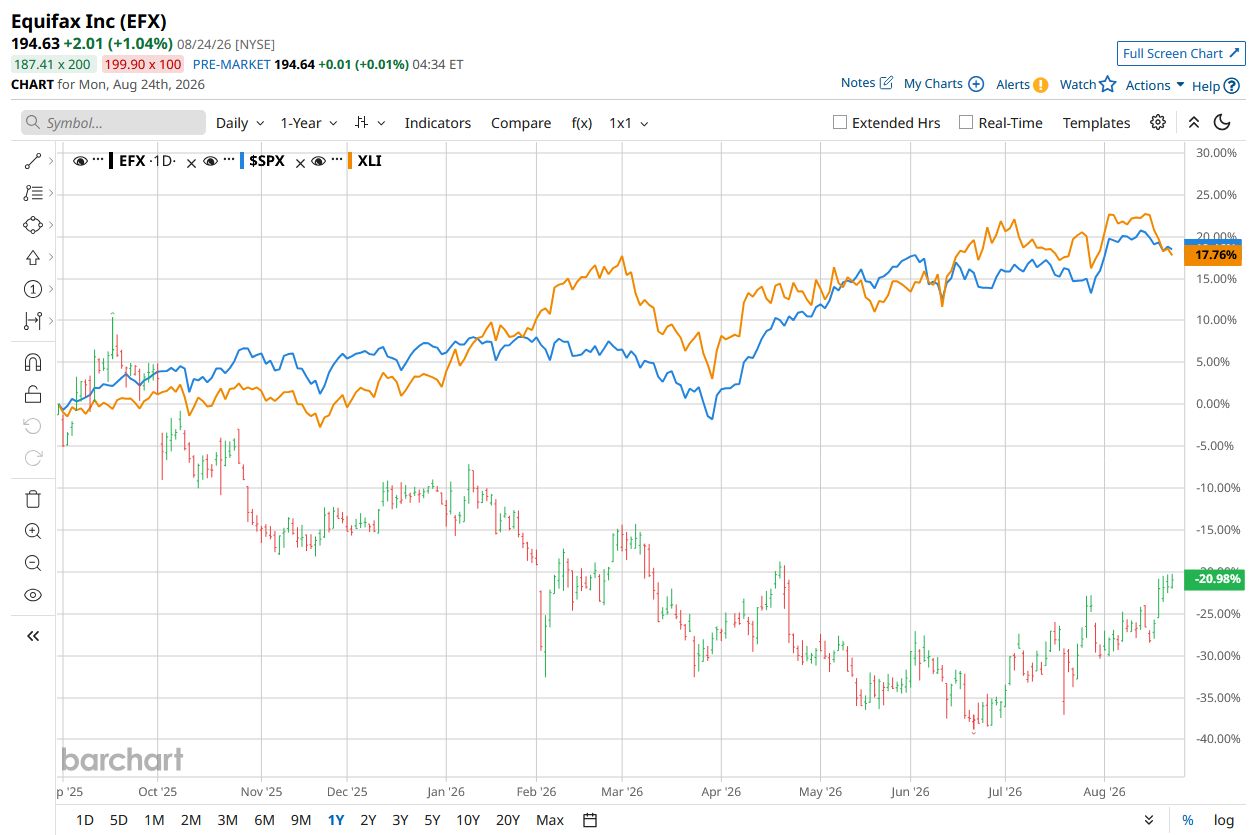Switch to dark mode moon icon

pyautogui.click(x=1221, y=123)
